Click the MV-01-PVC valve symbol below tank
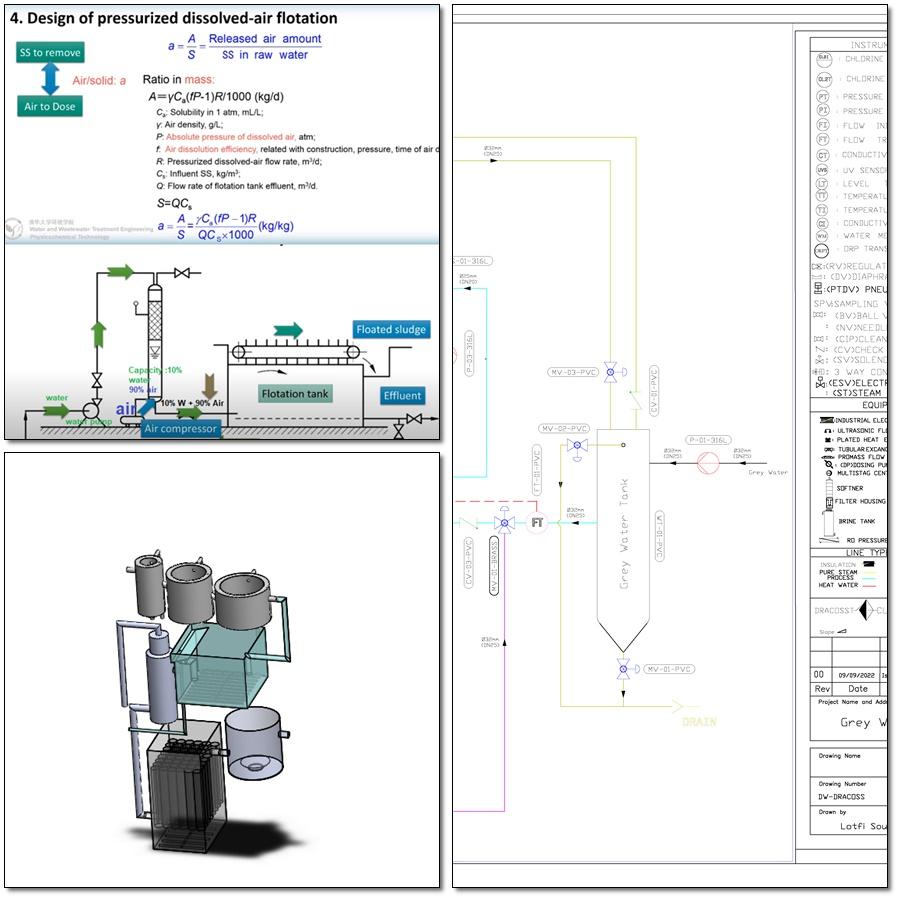 point(623,669)
